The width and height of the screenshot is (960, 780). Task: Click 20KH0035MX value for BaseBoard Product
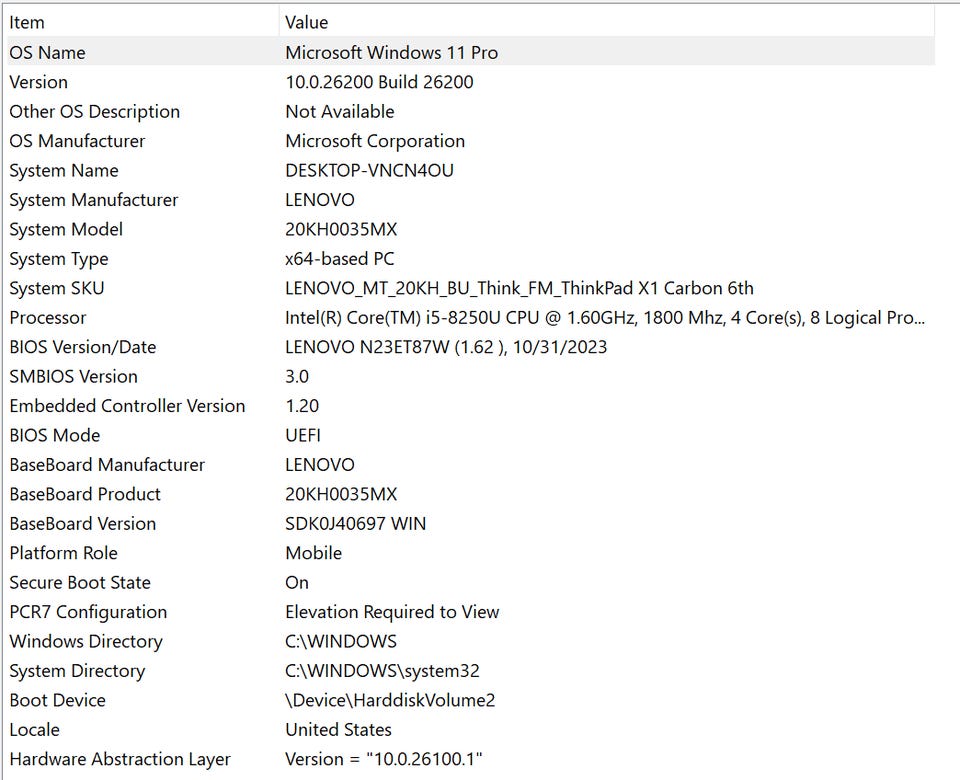tap(341, 494)
